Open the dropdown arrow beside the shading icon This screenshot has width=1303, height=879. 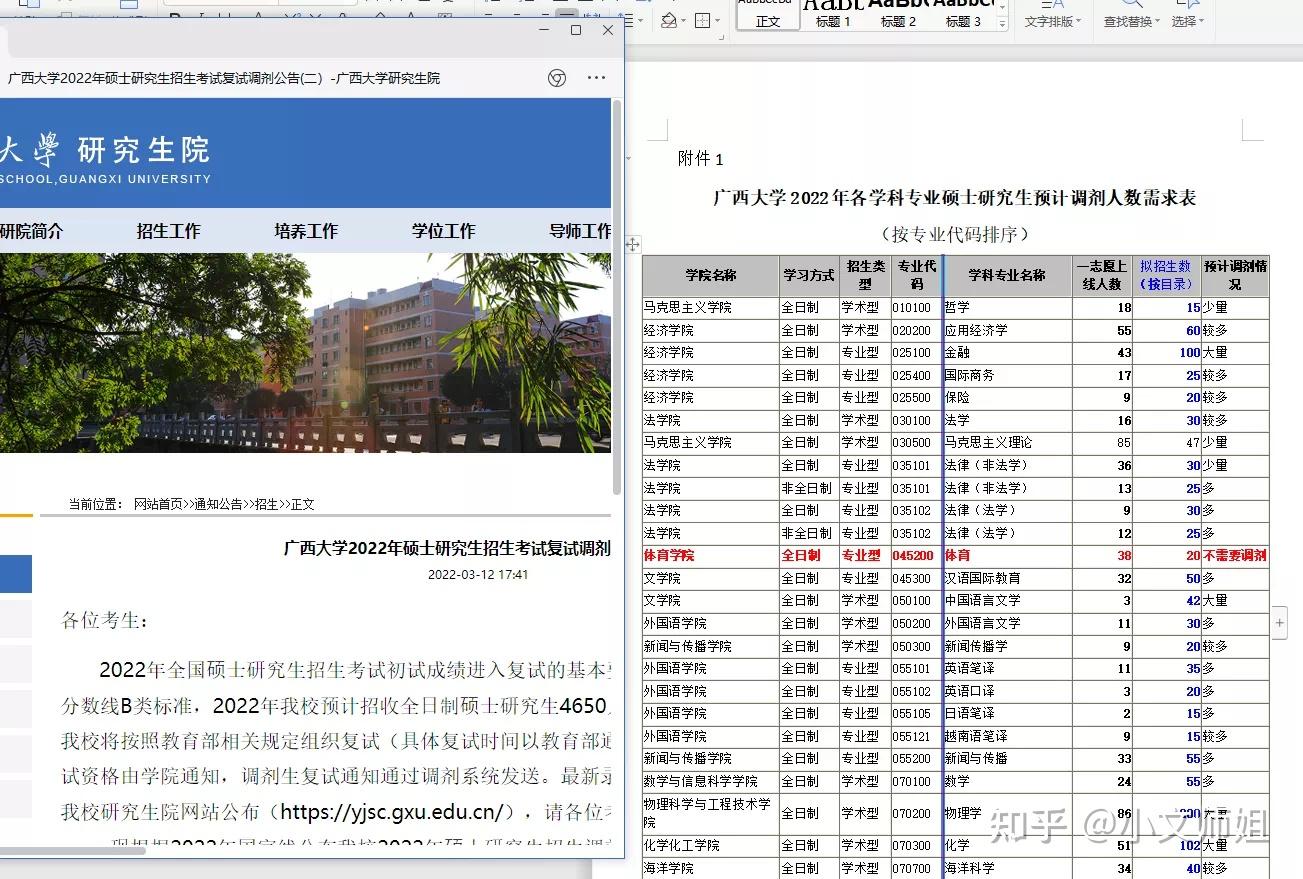tap(683, 21)
